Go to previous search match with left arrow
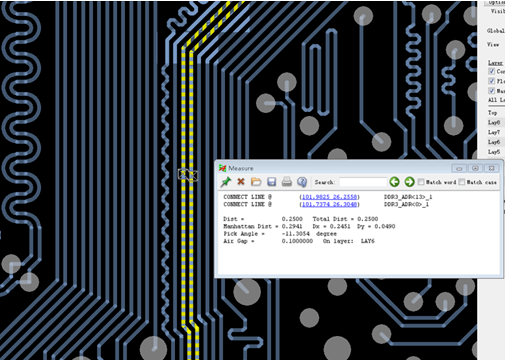Screen dimensions: 507x360 [x=395, y=182]
